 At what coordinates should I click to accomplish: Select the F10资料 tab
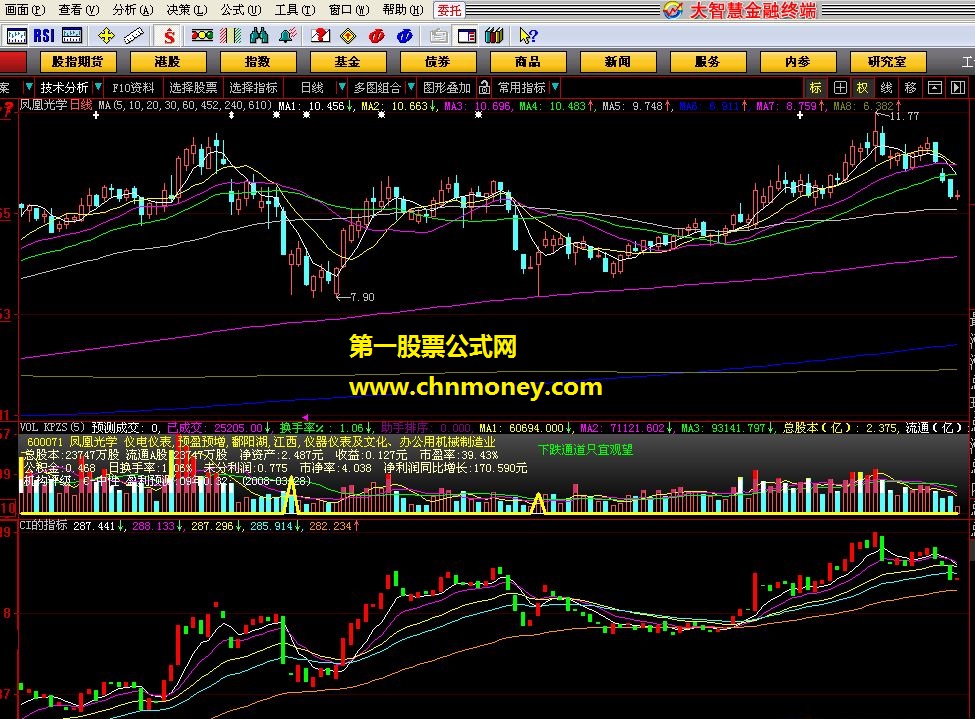(x=133, y=88)
